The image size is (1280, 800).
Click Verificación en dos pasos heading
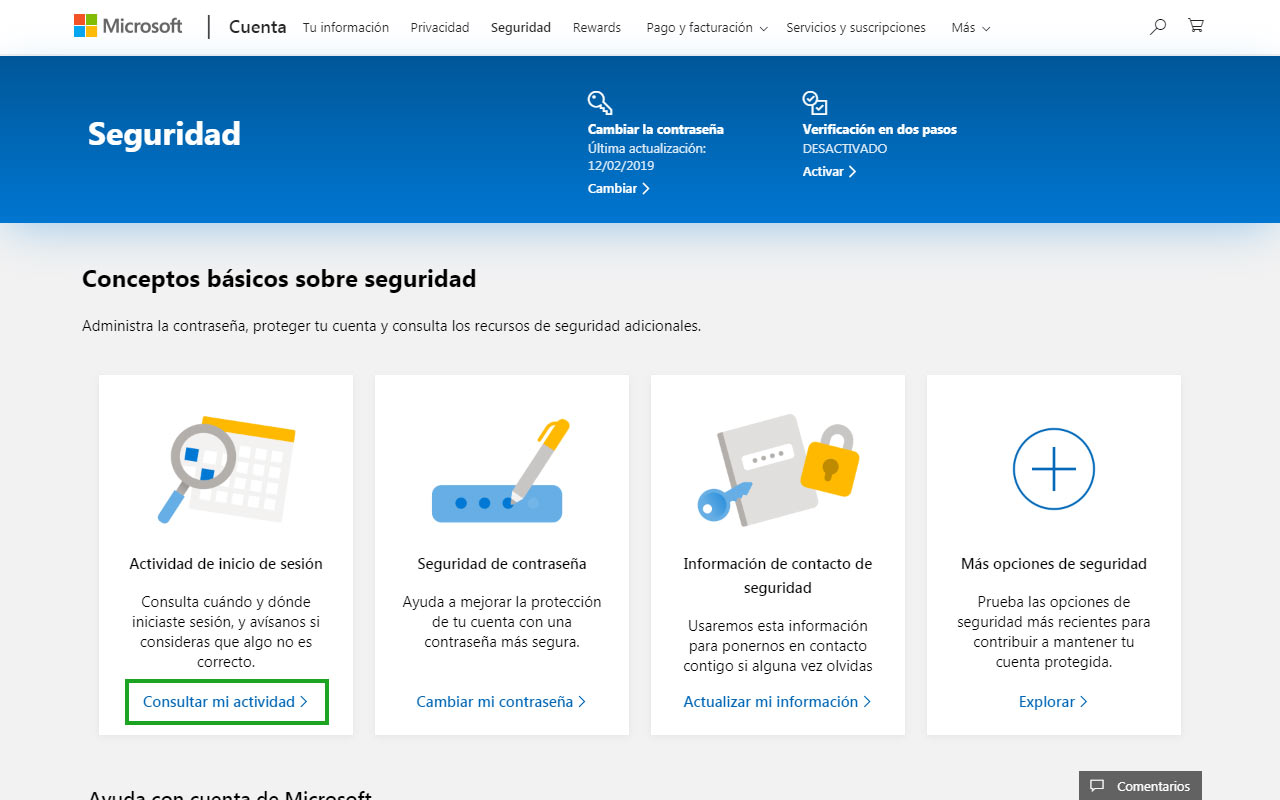click(x=879, y=129)
